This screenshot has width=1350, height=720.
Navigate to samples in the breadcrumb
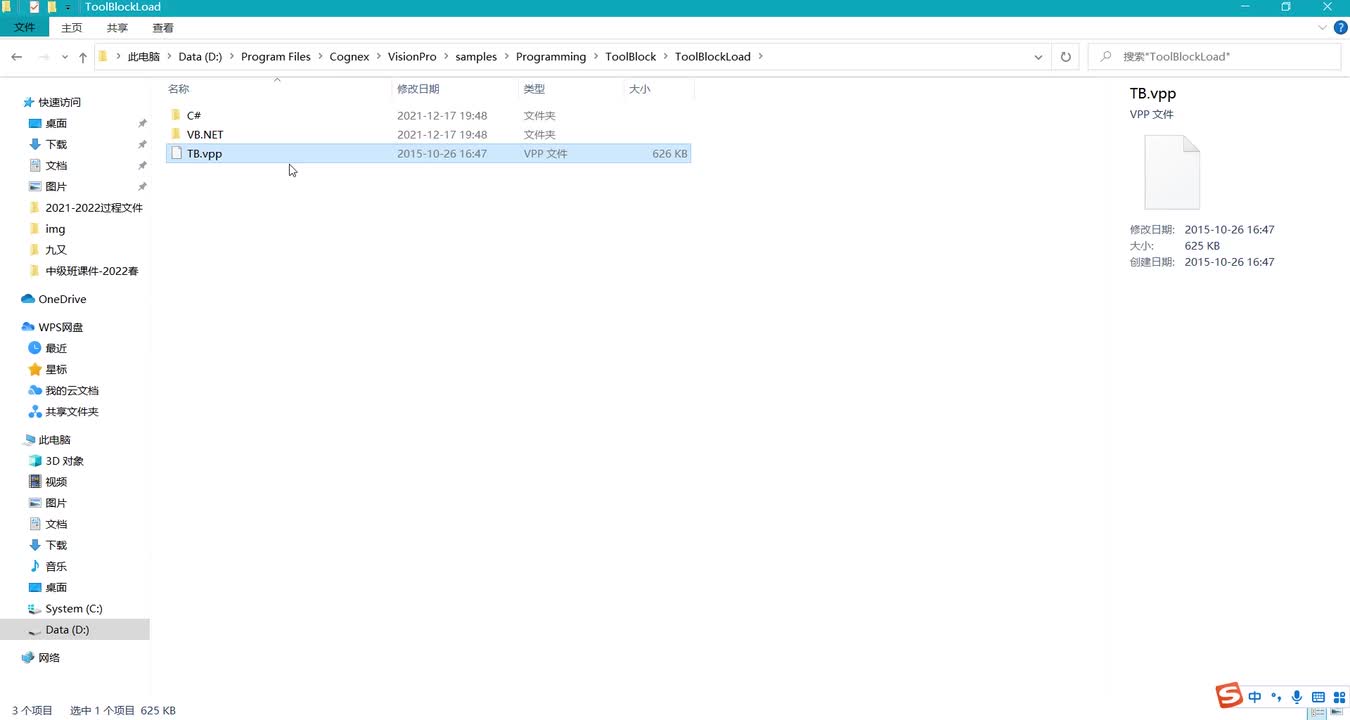[476, 57]
